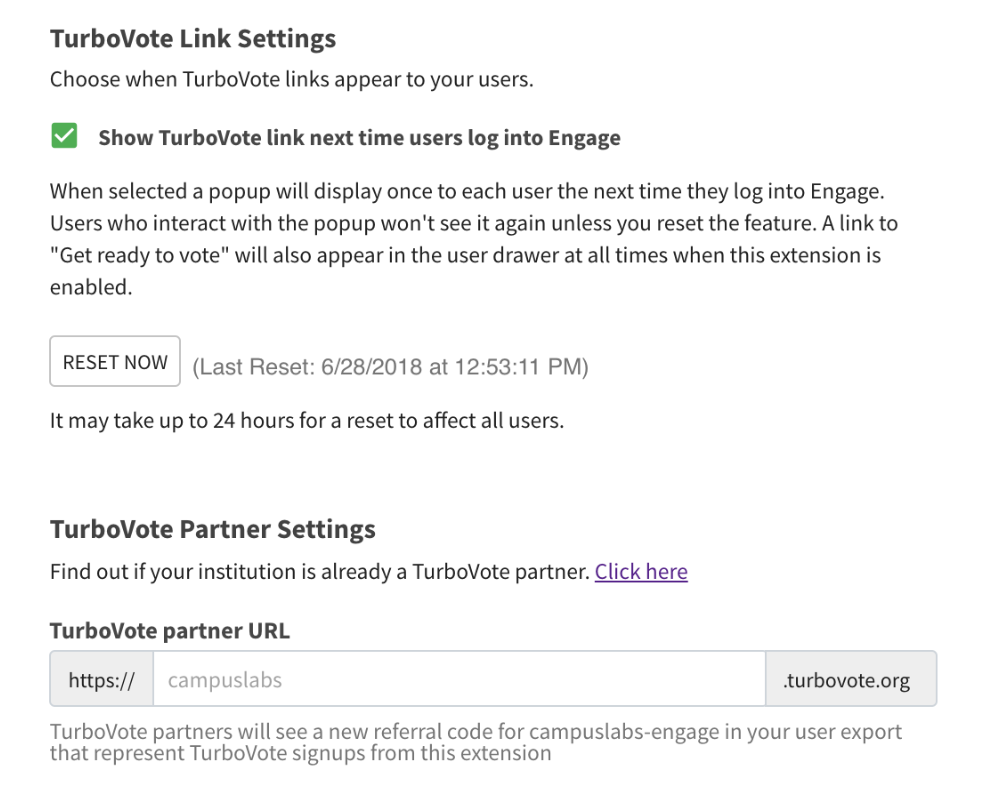Click 'Find out if your institution' sentence
The image size is (996, 808).
click(320, 572)
